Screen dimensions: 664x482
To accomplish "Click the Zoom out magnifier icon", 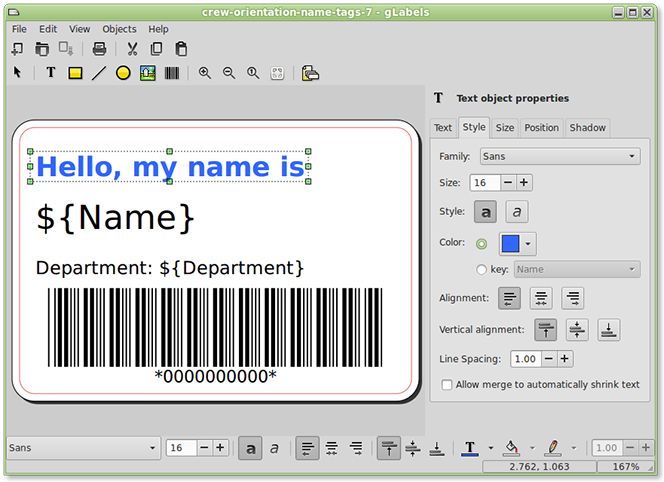I will click(x=229, y=73).
